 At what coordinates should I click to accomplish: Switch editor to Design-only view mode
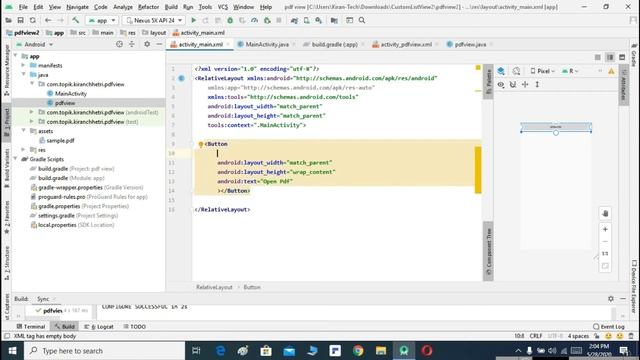tap(622, 58)
